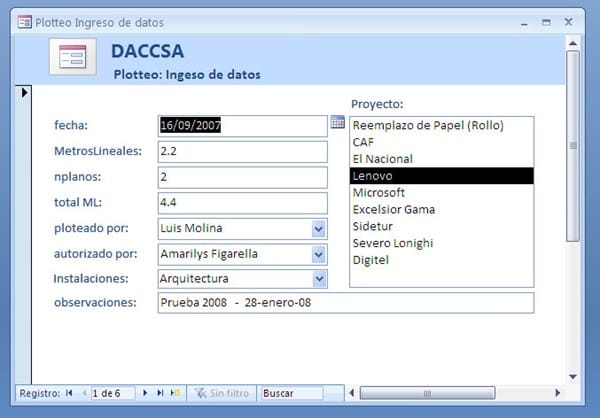This screenshot has width=600, height=418.
Task: Select Microsoft in the project list
Action: [x=442, y=193]
